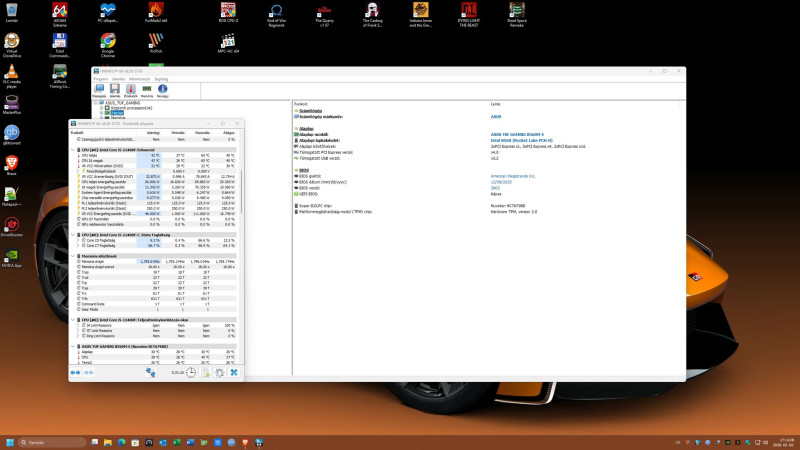Click the Memória toolbar icon

147,89
